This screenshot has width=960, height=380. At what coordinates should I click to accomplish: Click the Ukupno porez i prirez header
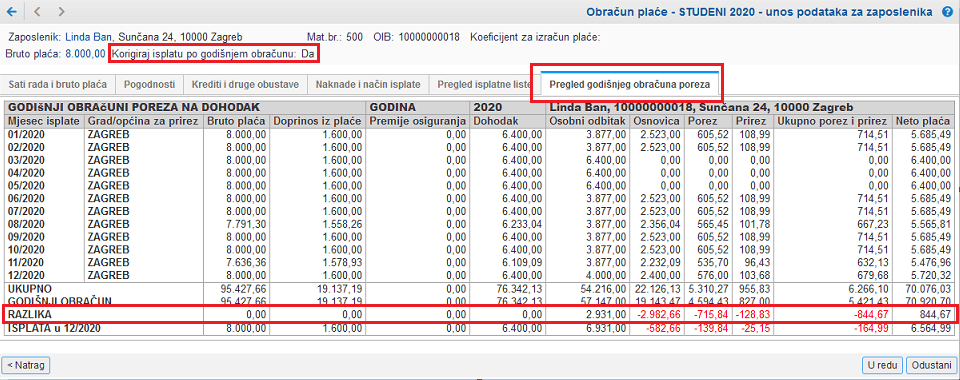(x=832, y=121)
